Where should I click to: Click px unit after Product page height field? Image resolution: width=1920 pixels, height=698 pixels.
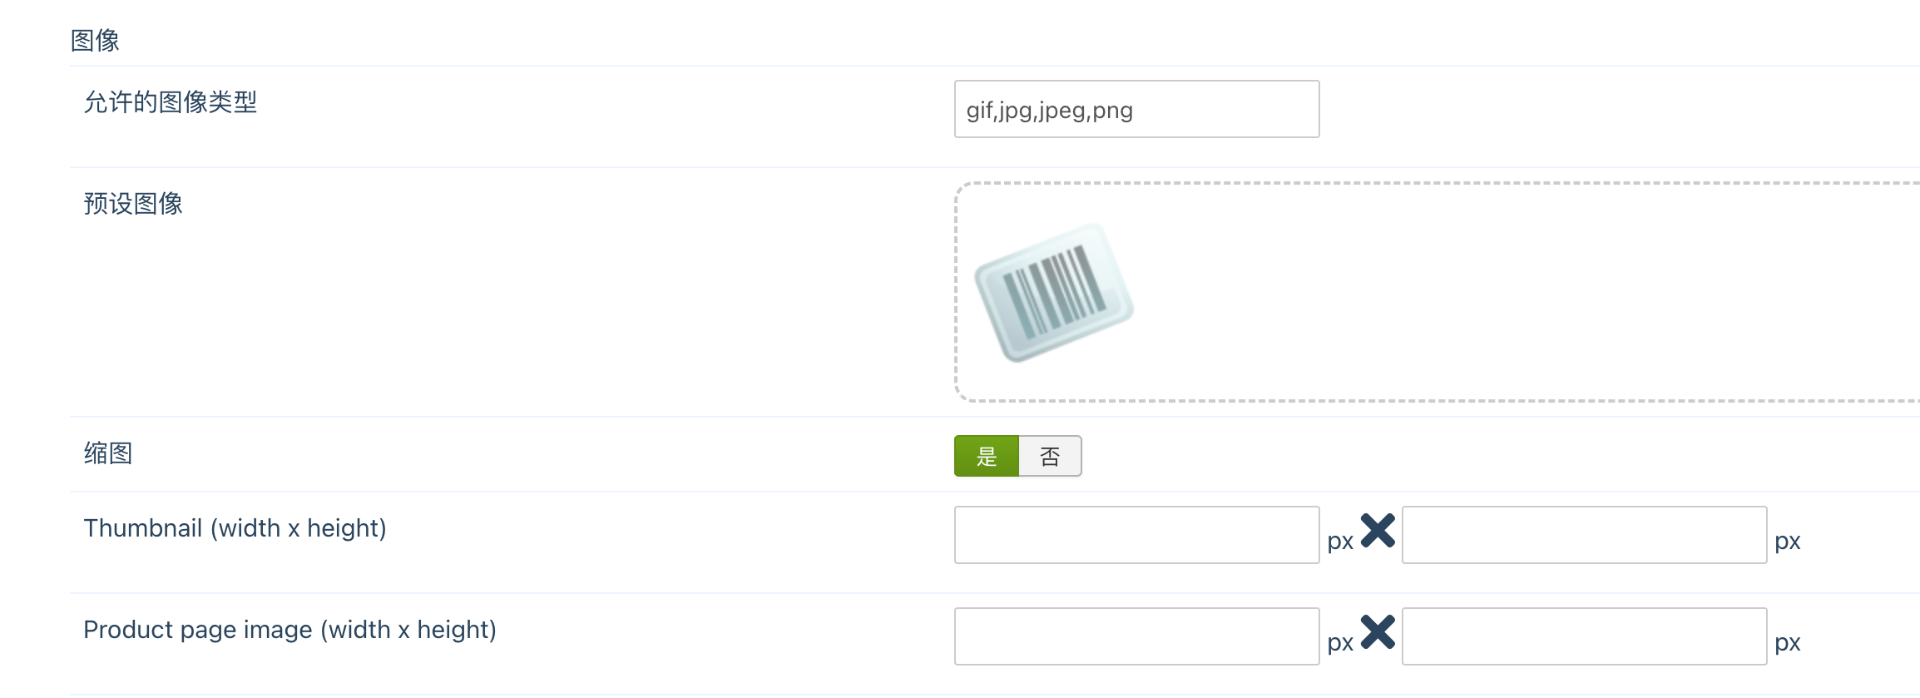click(1787, 643)
